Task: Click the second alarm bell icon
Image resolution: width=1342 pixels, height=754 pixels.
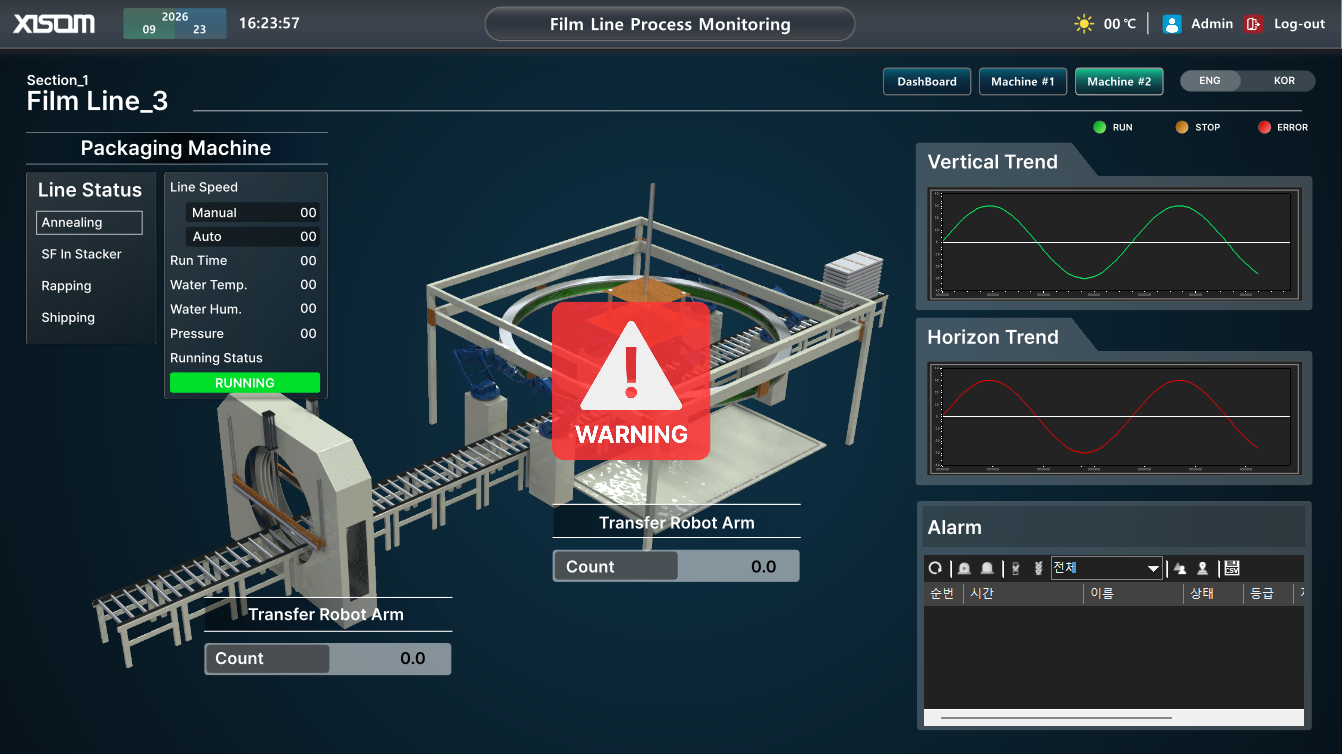Action: [x=987, y=568]
